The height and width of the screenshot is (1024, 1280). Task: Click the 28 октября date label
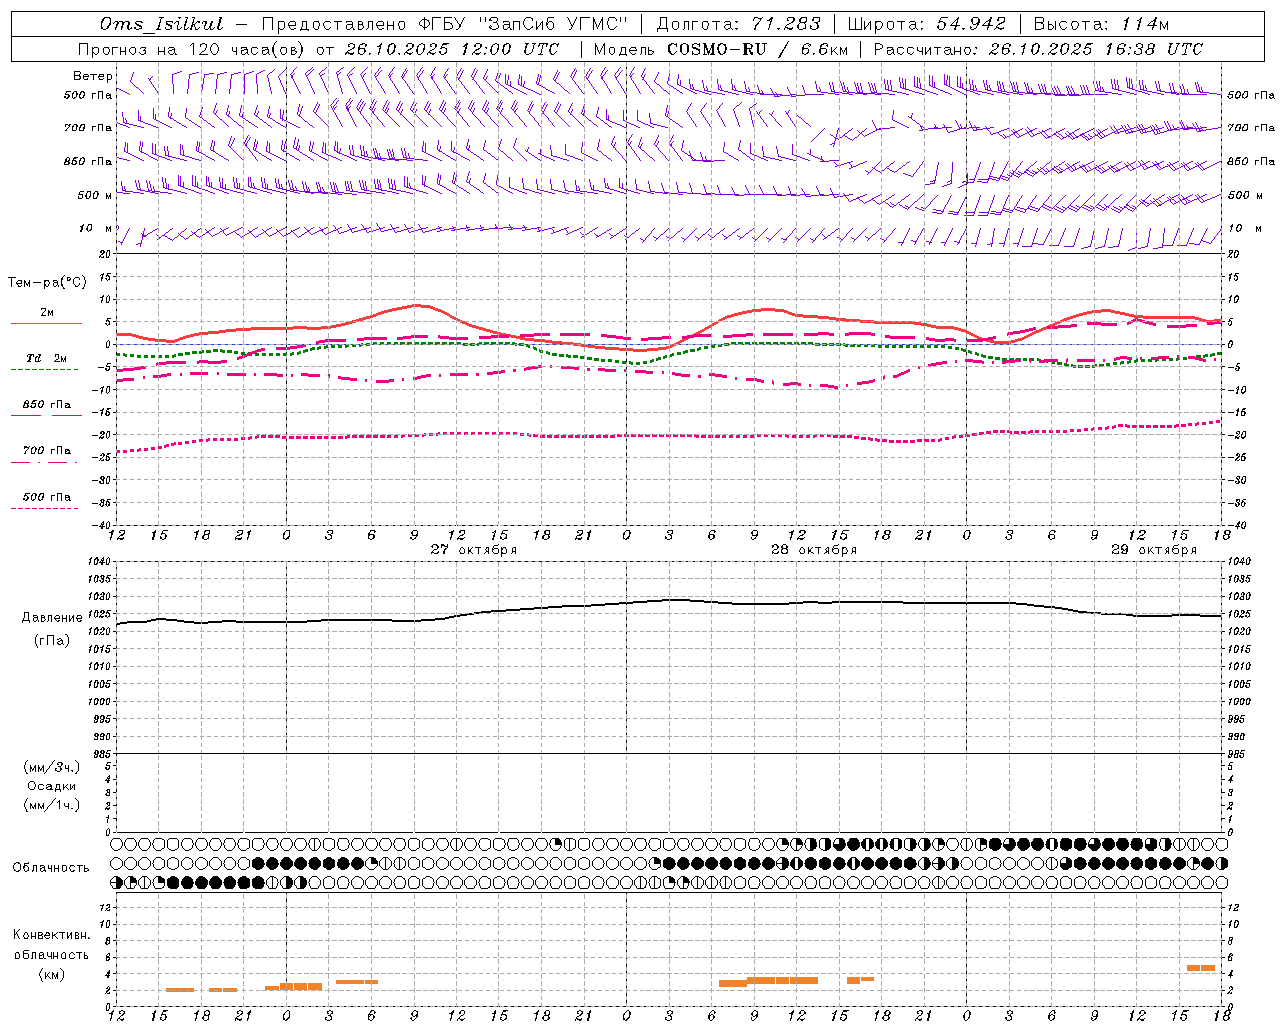click(x=814, y=550)
